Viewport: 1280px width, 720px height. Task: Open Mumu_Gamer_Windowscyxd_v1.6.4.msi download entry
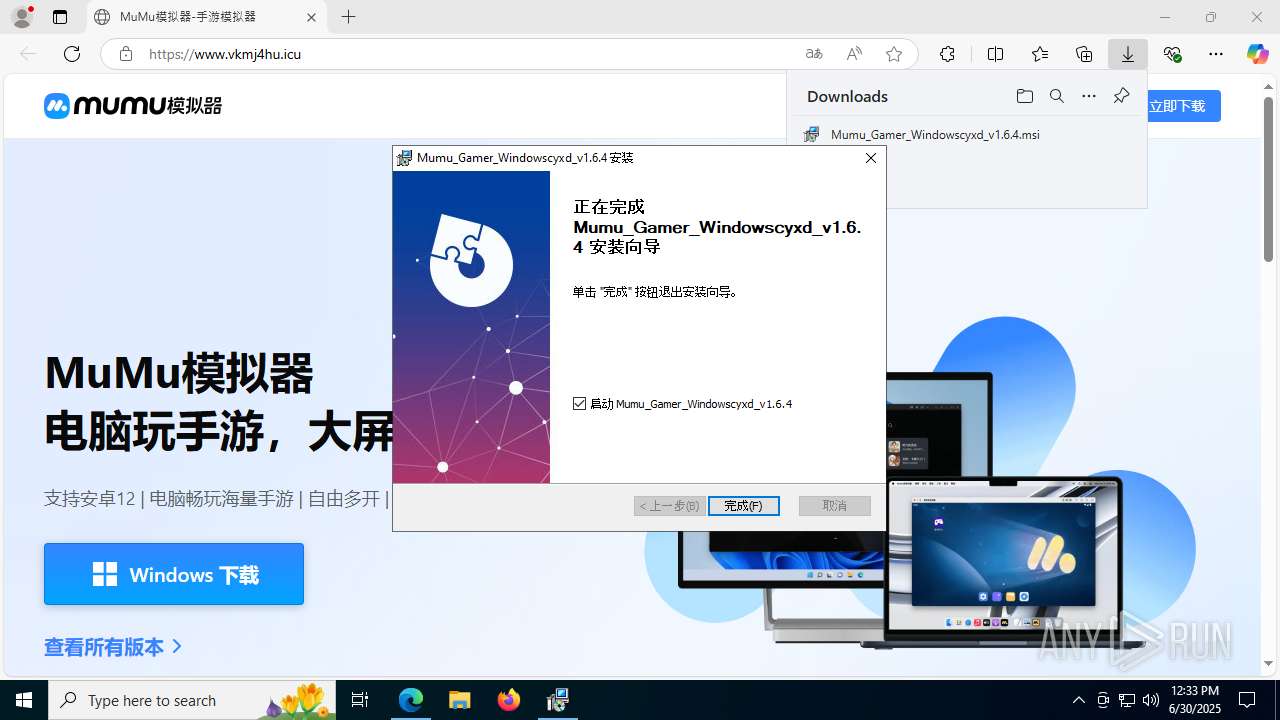pyautogui.click(x=935, y=134)
